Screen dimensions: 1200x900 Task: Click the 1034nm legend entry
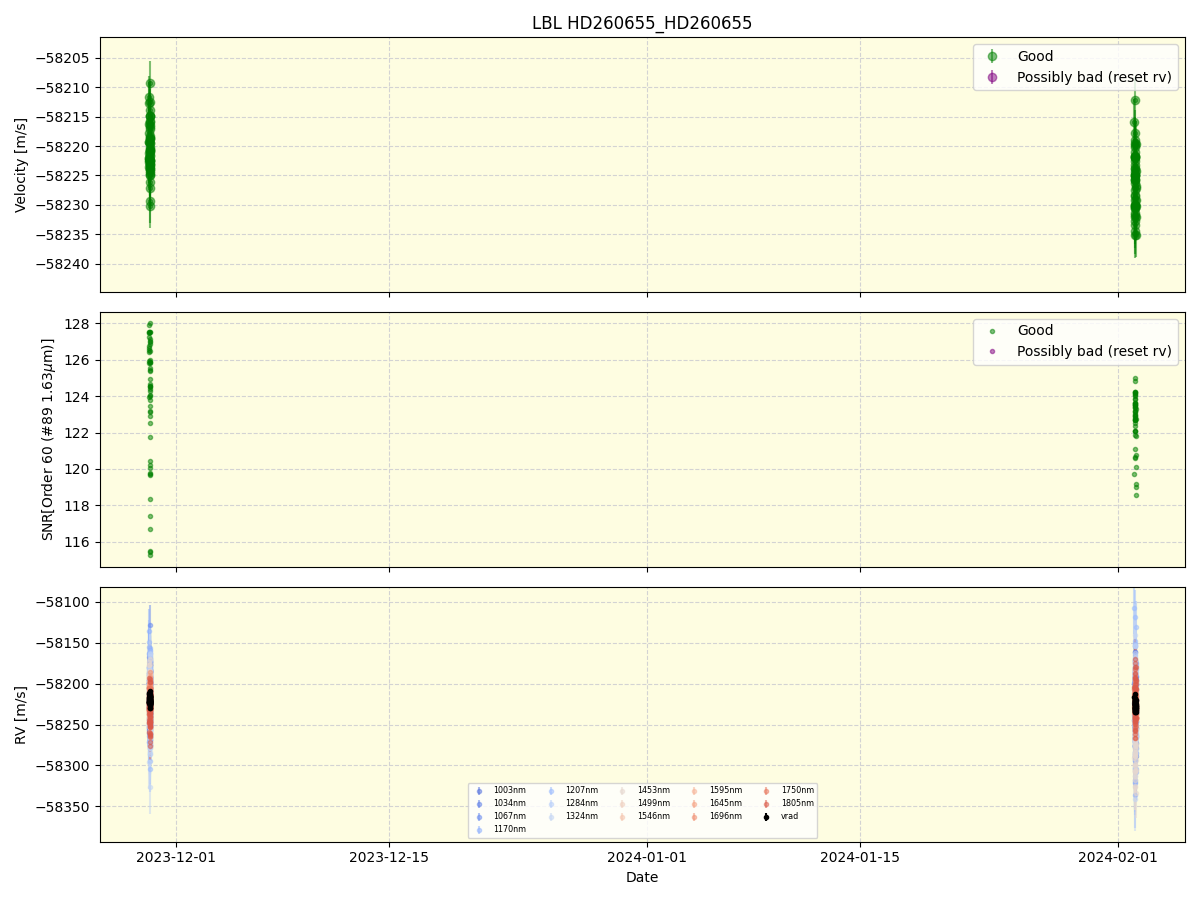coord(509,803)
